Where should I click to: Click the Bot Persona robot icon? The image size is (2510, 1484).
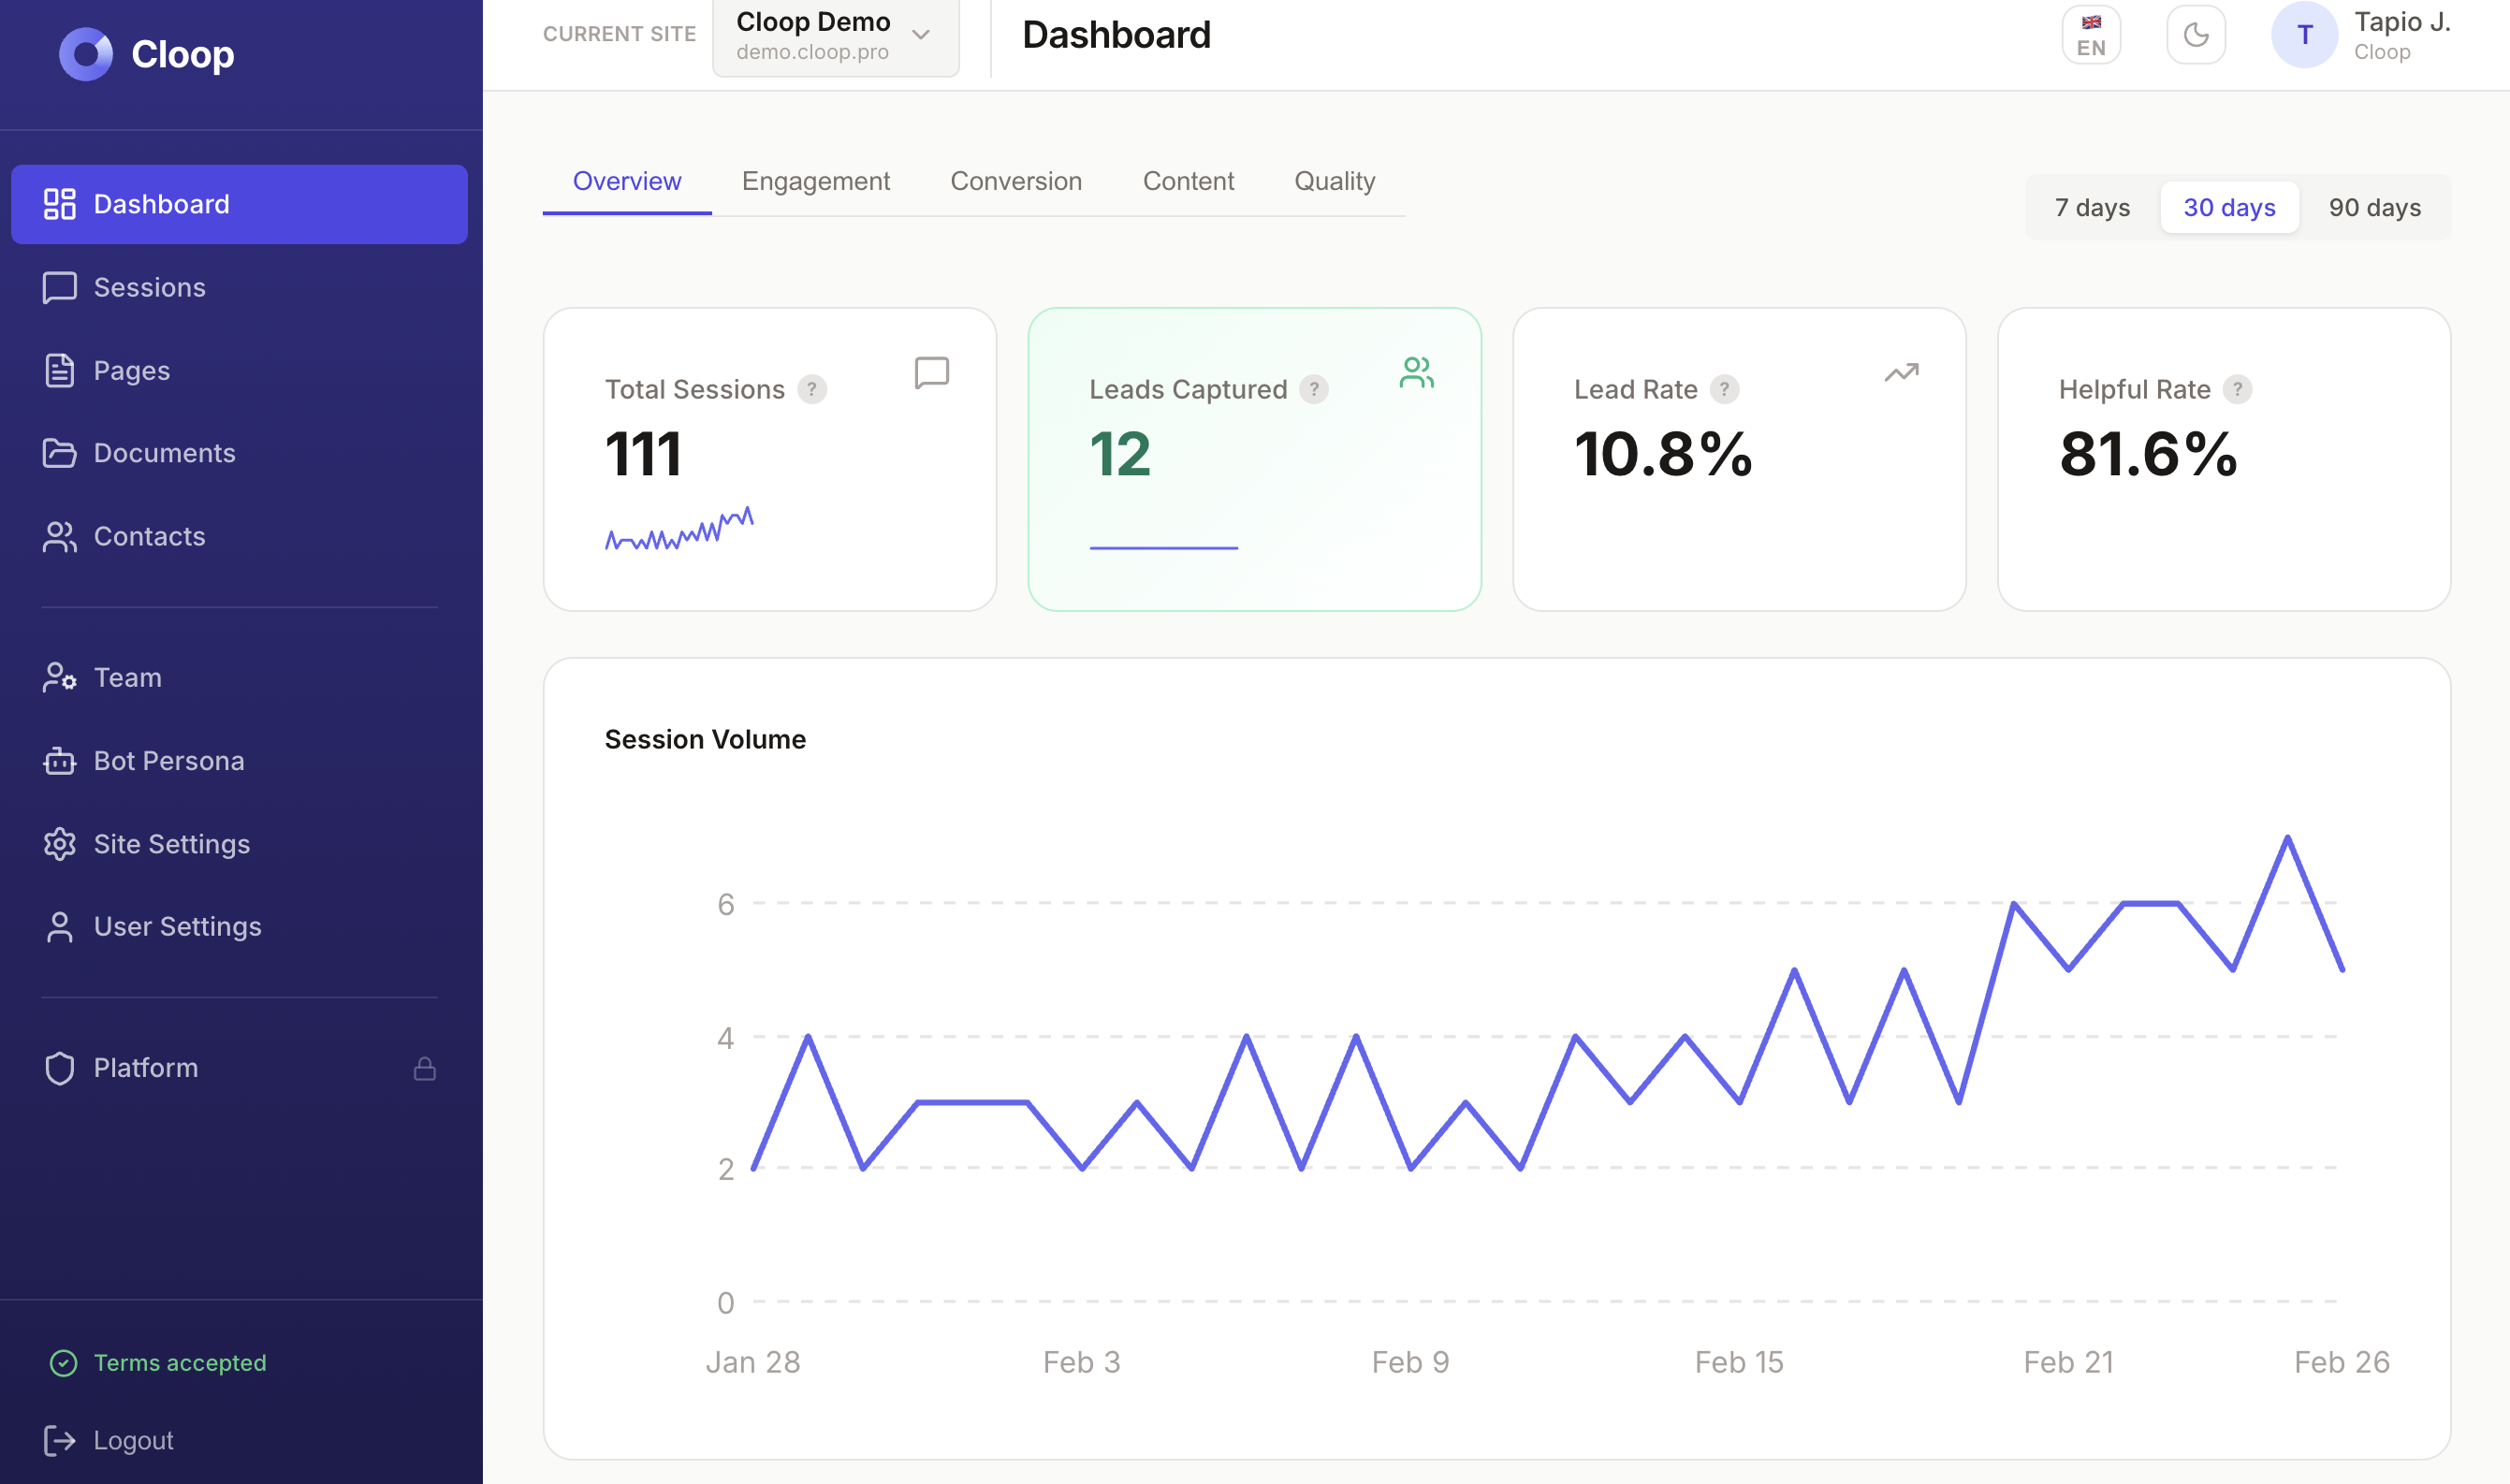60,761
